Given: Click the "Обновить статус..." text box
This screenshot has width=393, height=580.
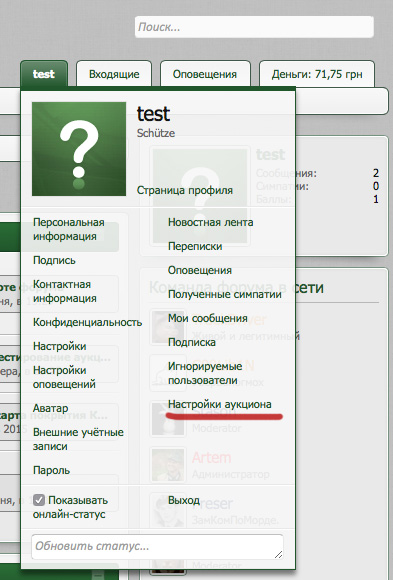Looking at the screenshot, I should [x=158, y=546].
